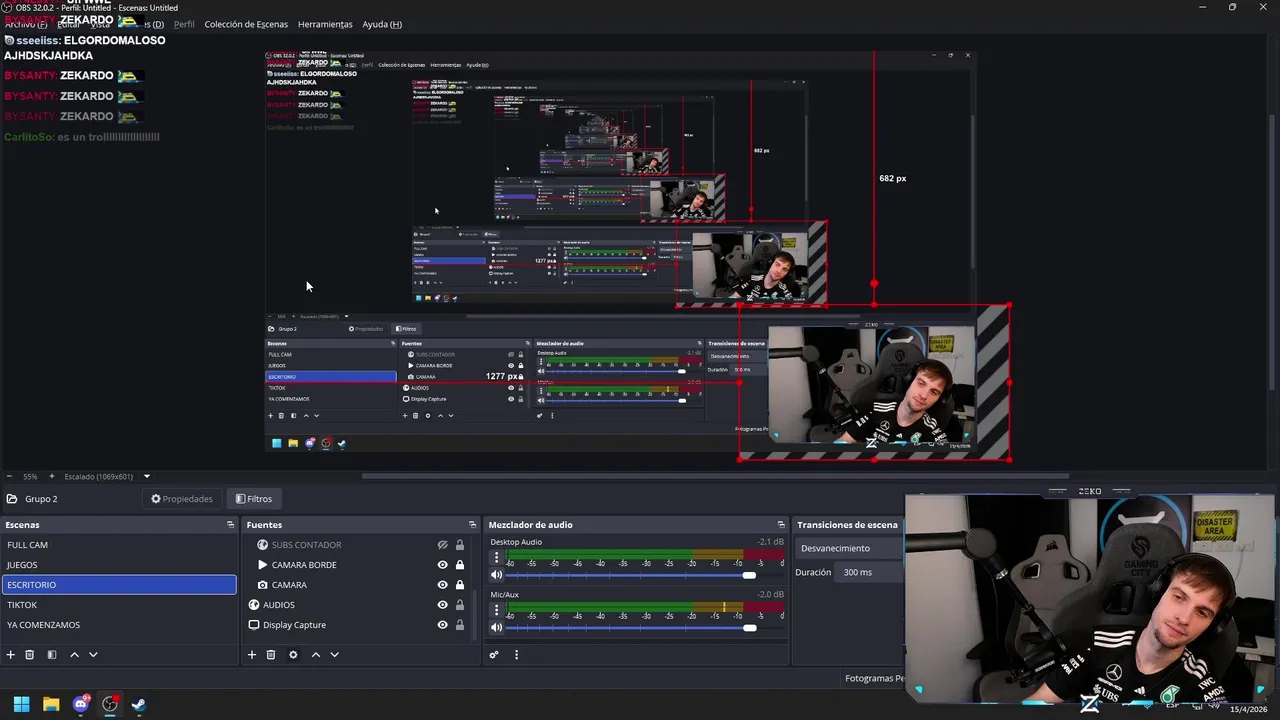
Task: Hide the CAMARA source
Action: pos(442,585)
